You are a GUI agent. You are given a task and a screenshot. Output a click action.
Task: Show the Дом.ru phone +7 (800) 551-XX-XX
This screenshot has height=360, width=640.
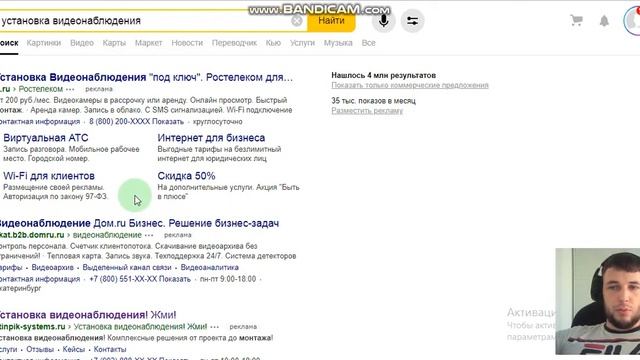(x=140, y=279)
